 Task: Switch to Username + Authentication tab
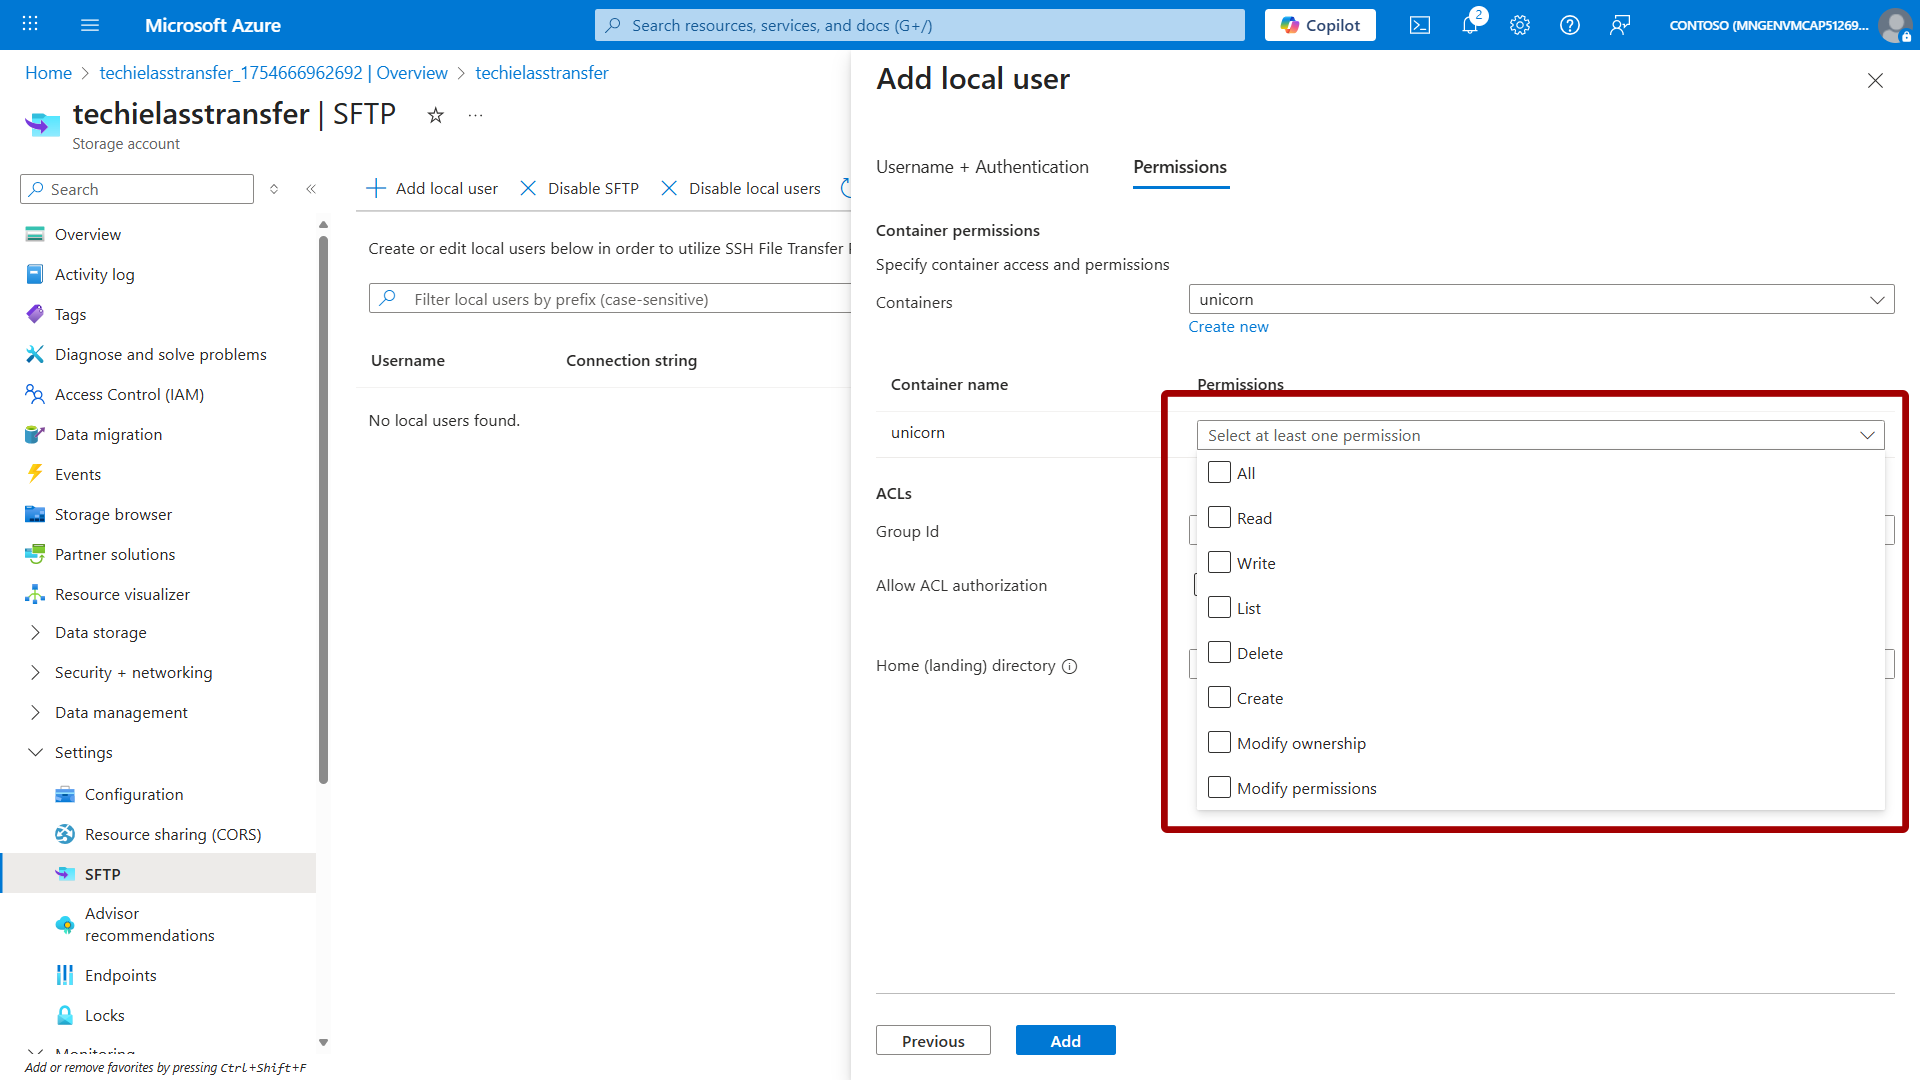point(982,167)
